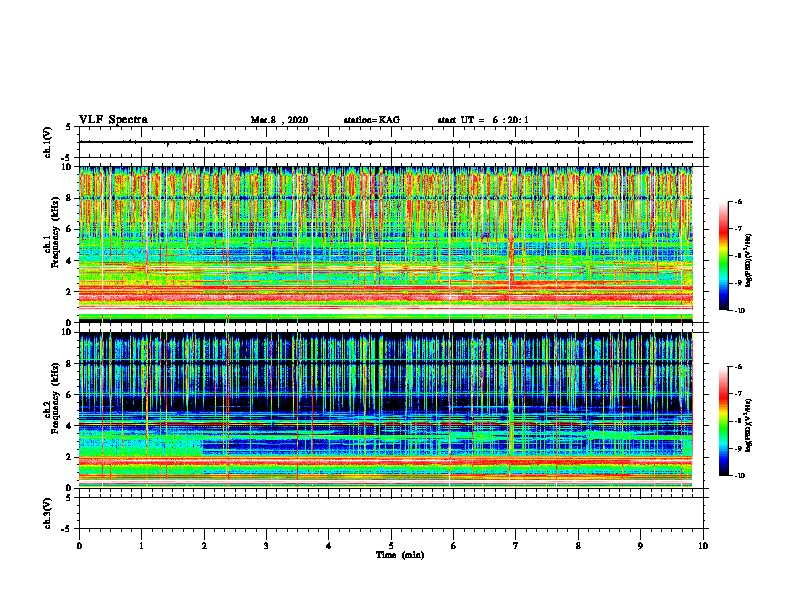This screenshot has height=612, width=792.
Task: Click the "ch.1(V)" axis label
Action: pos(48,142)
